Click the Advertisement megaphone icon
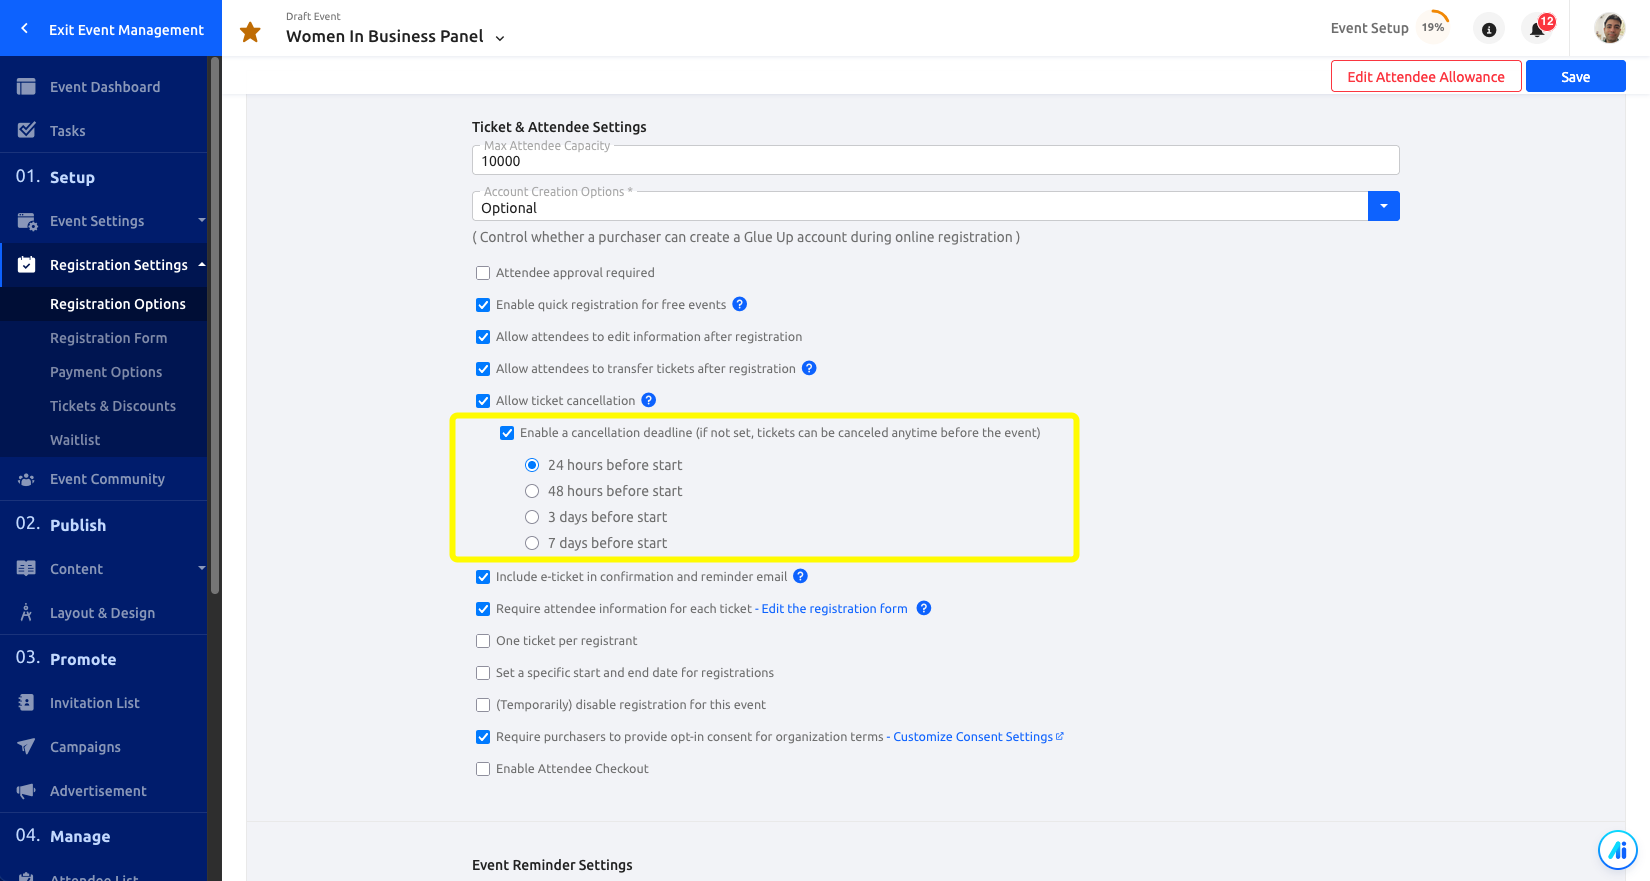Screen dimensions: 1650x881 tap(27, 791)
